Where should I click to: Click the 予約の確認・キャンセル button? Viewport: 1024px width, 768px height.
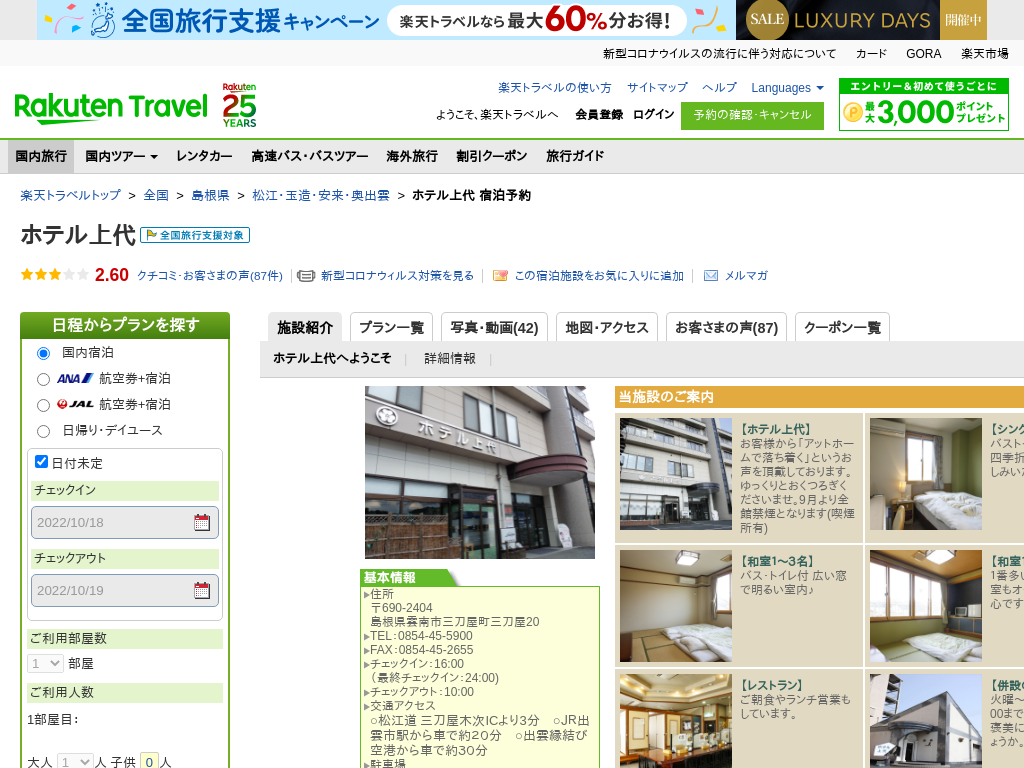[752, 116]
